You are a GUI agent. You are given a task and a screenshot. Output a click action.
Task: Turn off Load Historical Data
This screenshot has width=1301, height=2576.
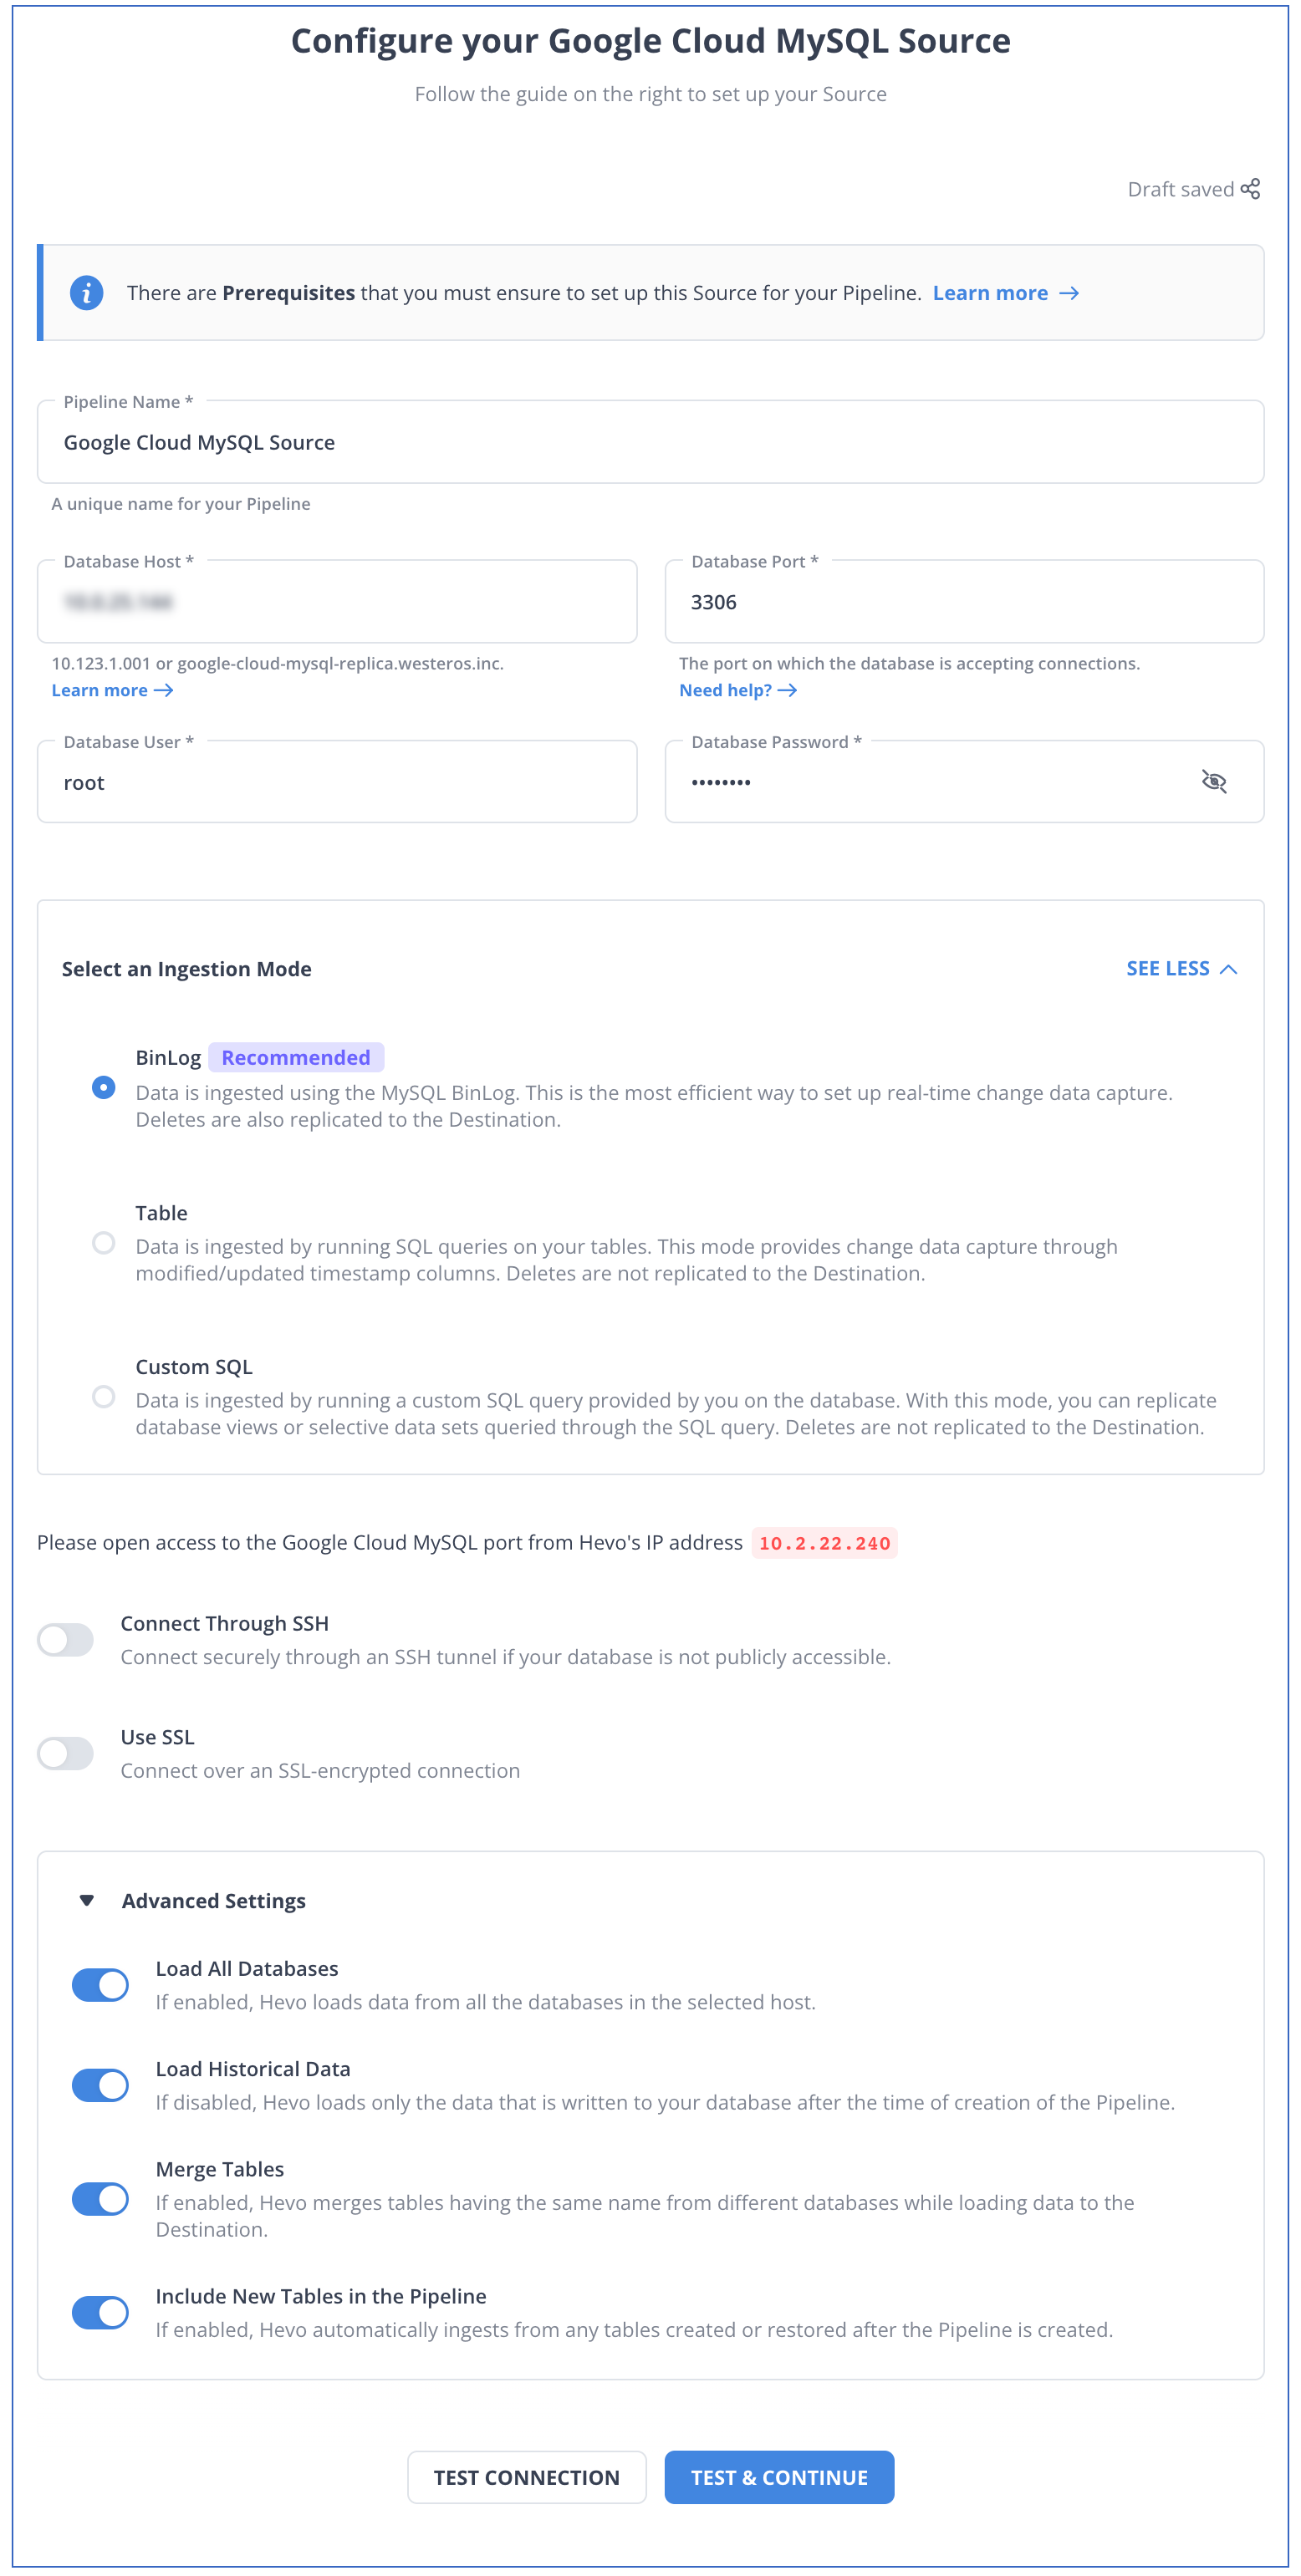coord(100,2085)
